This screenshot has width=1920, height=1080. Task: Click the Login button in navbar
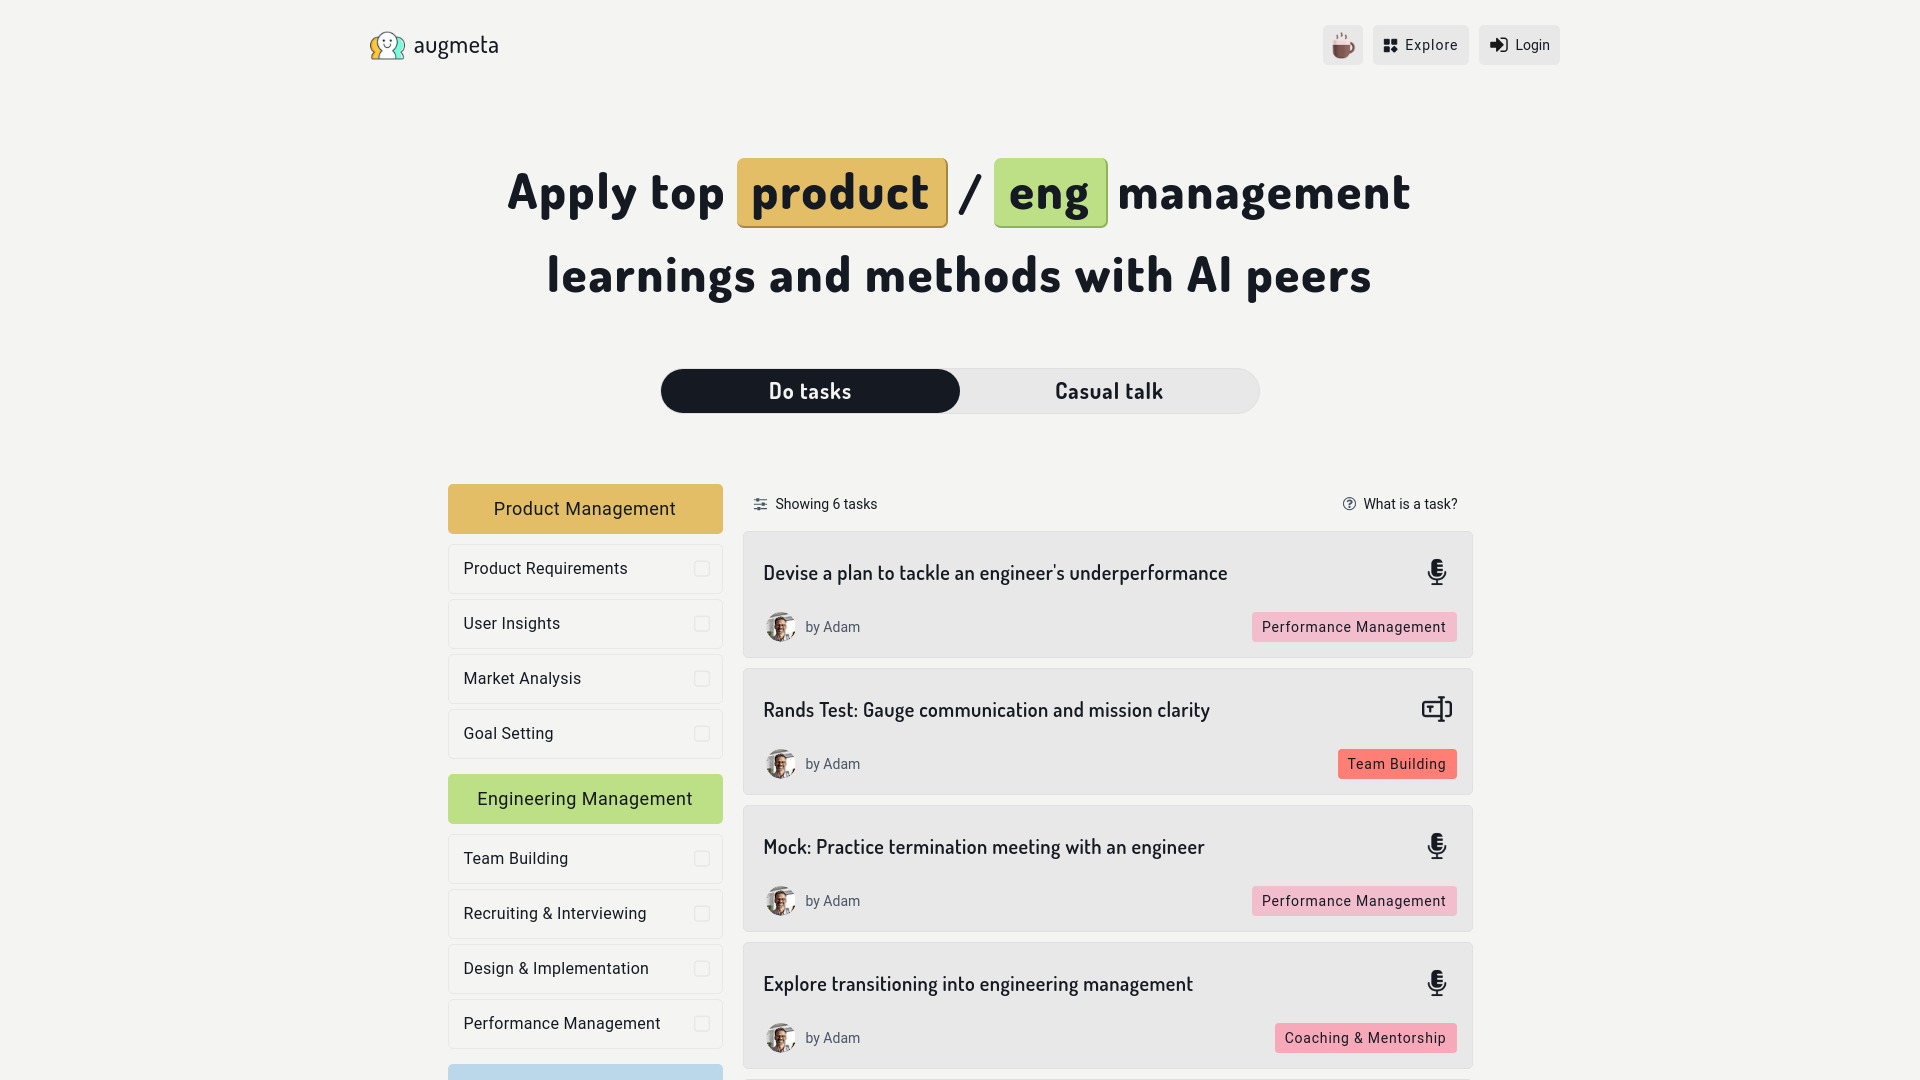[1519, 45]
